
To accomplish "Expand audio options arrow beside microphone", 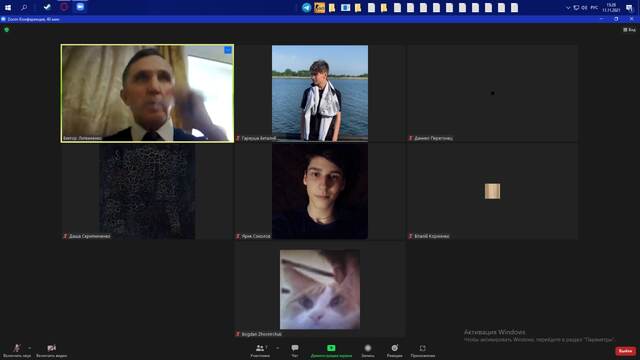I will (29, 348).
